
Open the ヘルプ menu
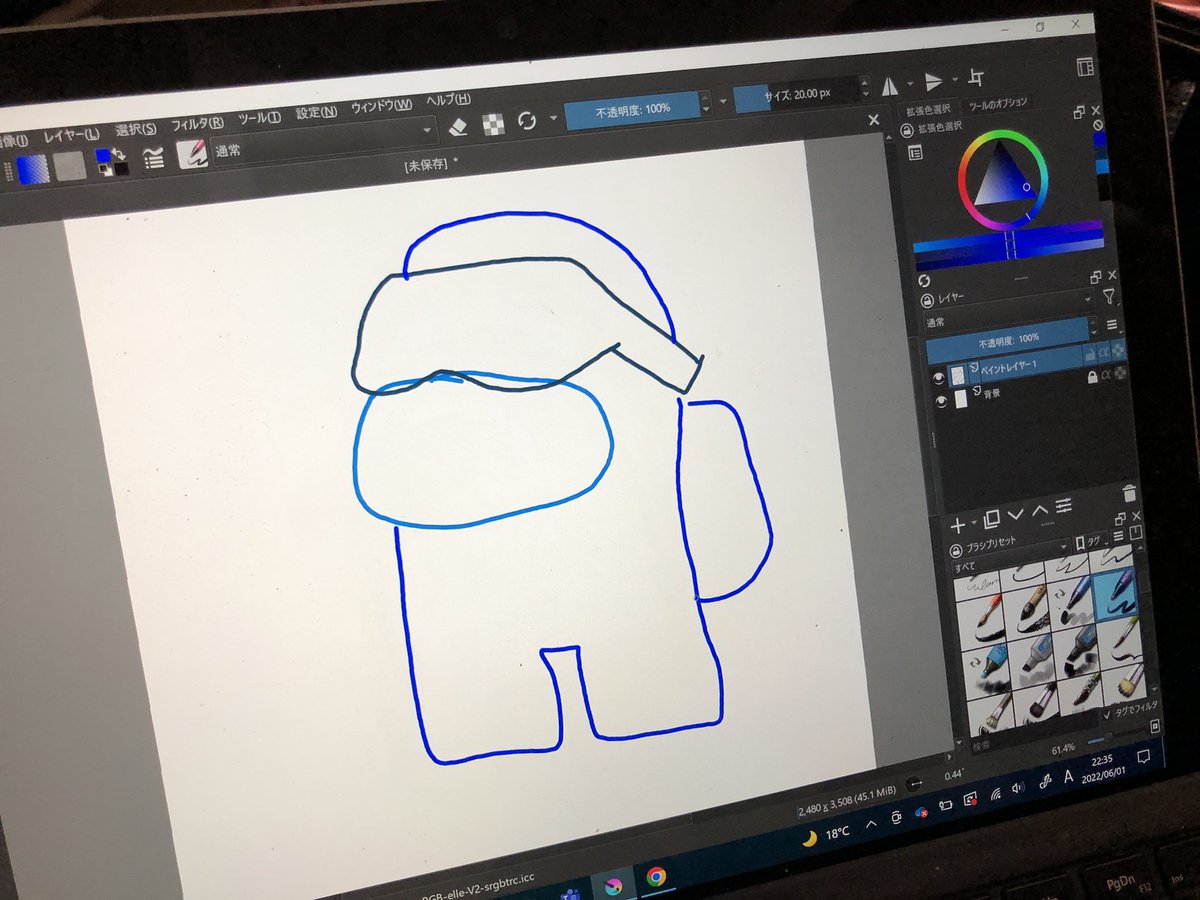pyautogui.click(x=448, y=101)
